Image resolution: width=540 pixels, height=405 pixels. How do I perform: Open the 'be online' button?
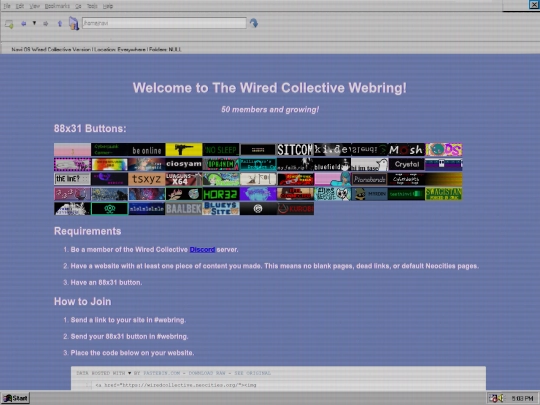(147, 150)
